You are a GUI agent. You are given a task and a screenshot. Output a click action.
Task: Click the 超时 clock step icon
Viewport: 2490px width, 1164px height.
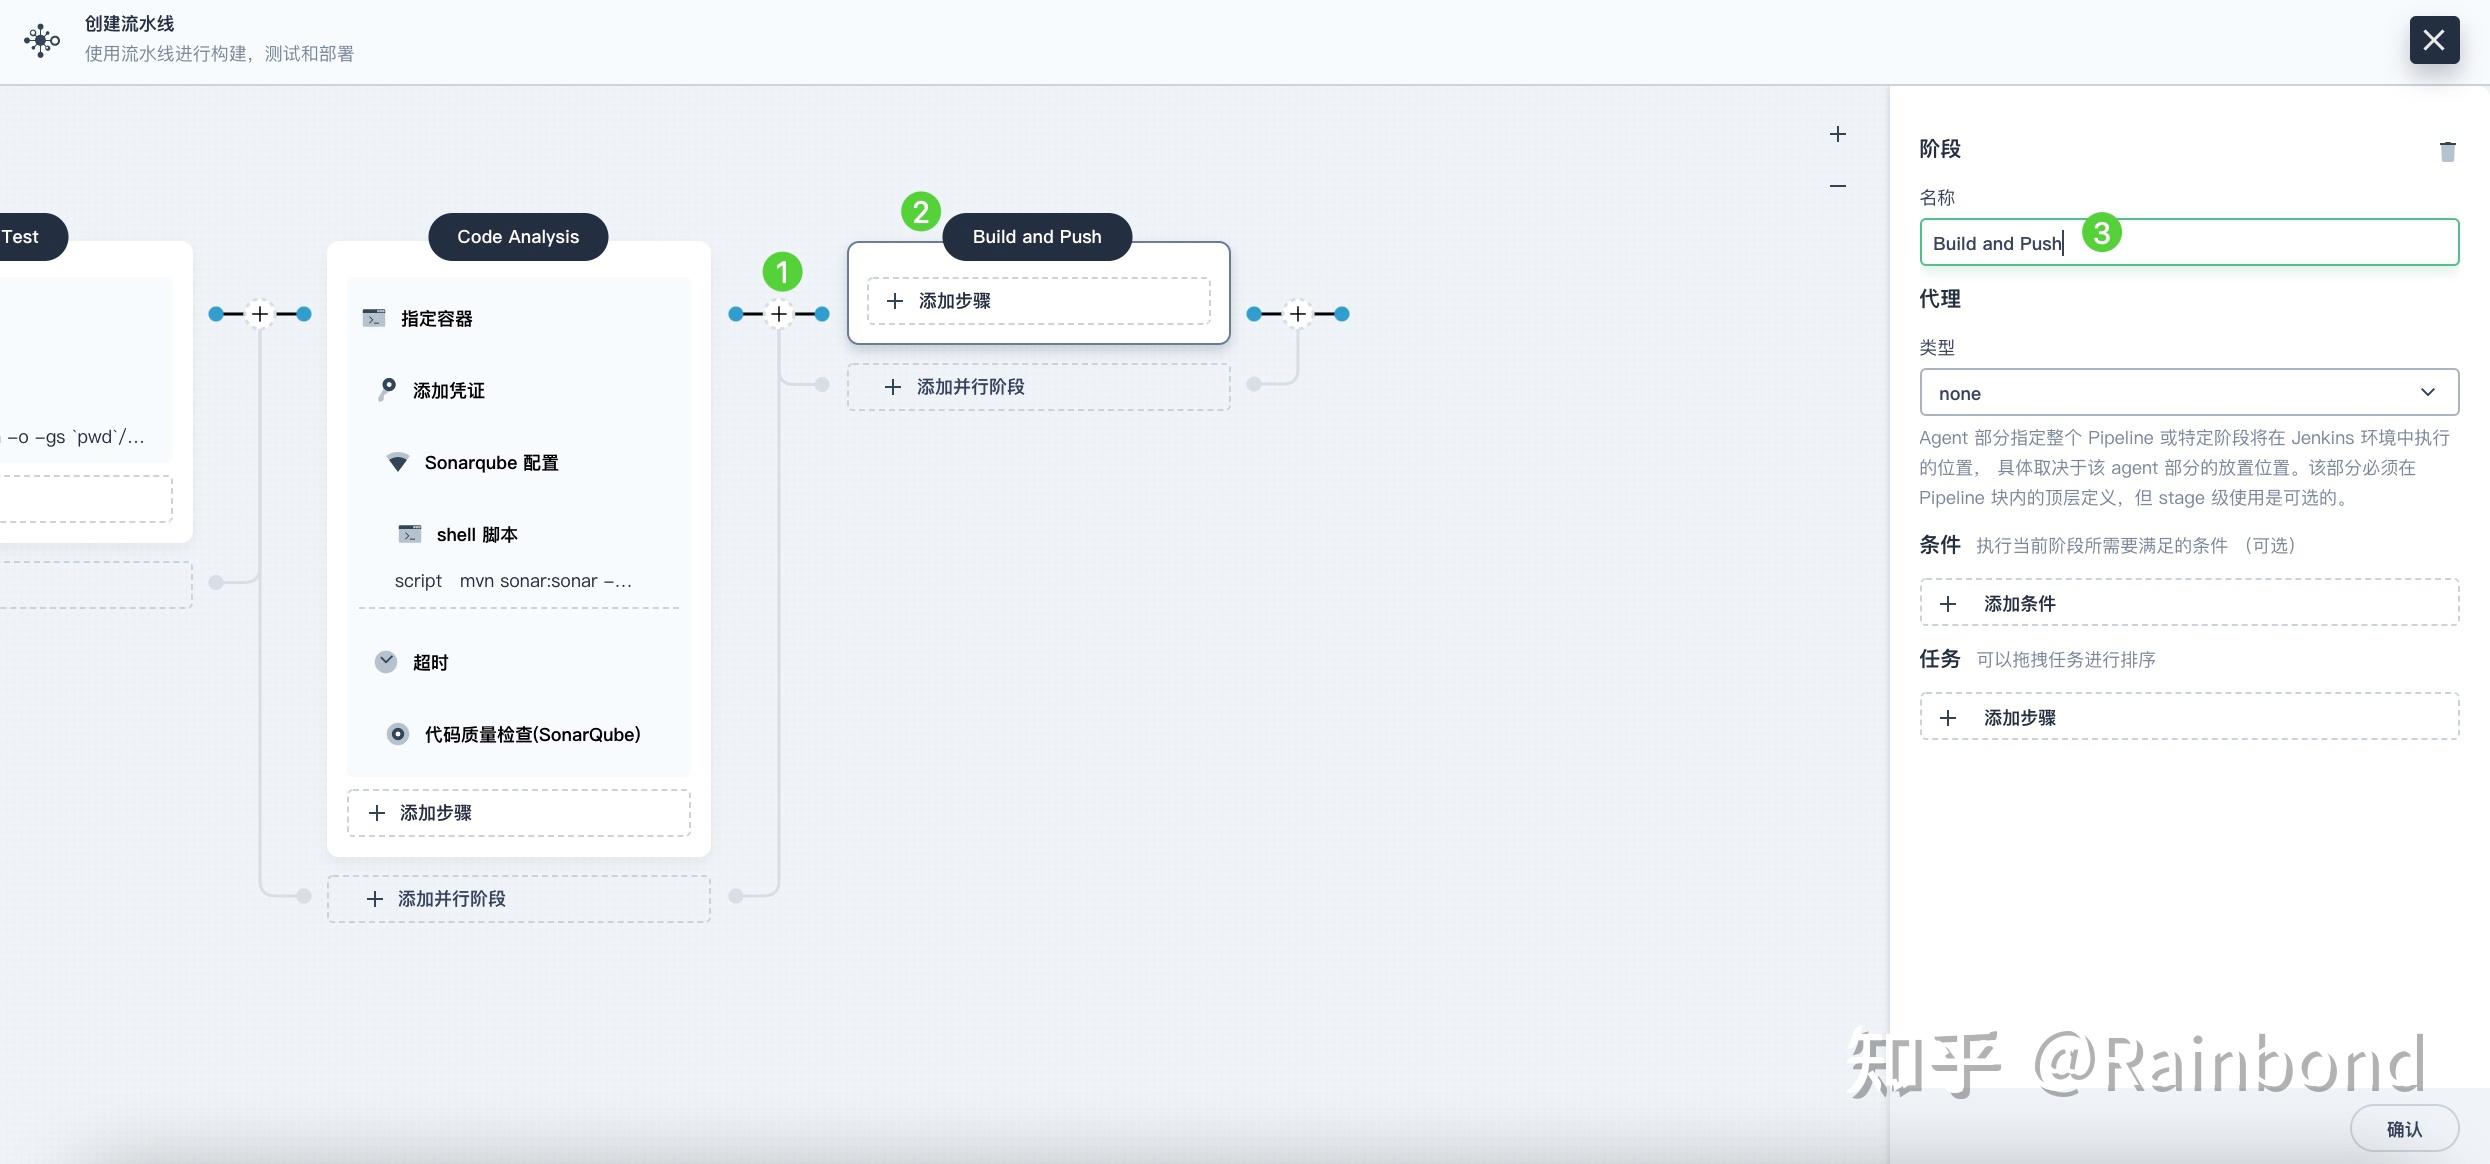(x=386, y=662)
